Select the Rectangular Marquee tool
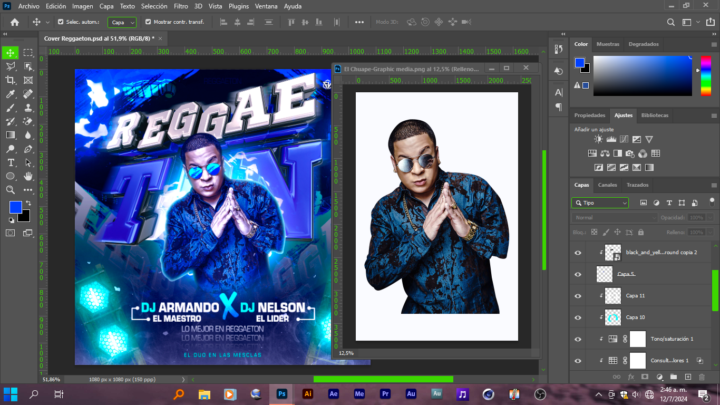The image size is (720, 405). click(28, 53)
